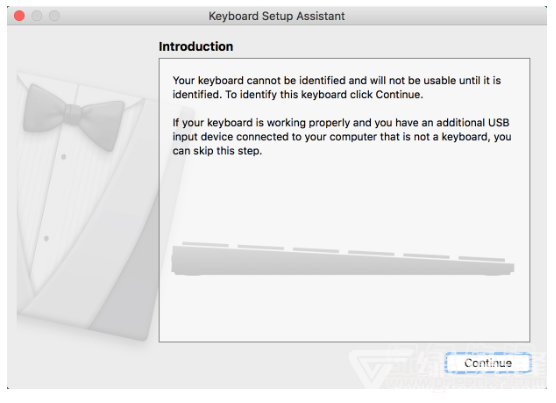Click the white tuxedo shirt collar
Image resolution: width=556 pixels, height=403 pixels.
click(83, 89)
